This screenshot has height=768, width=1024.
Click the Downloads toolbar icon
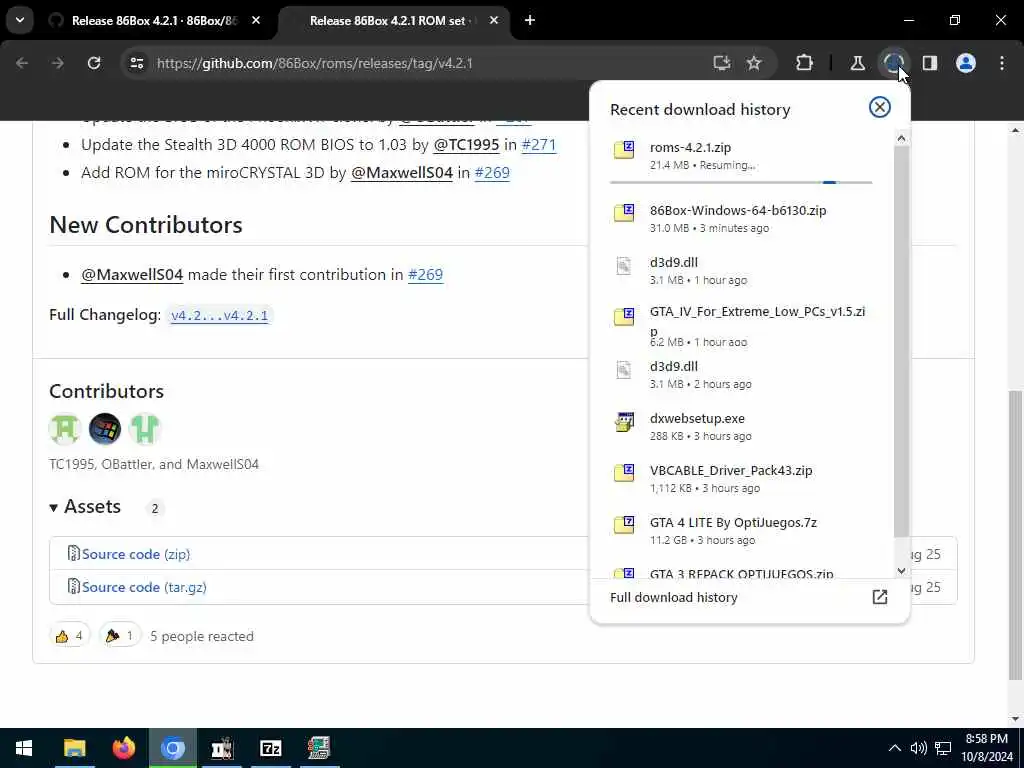tap(893, 63)
